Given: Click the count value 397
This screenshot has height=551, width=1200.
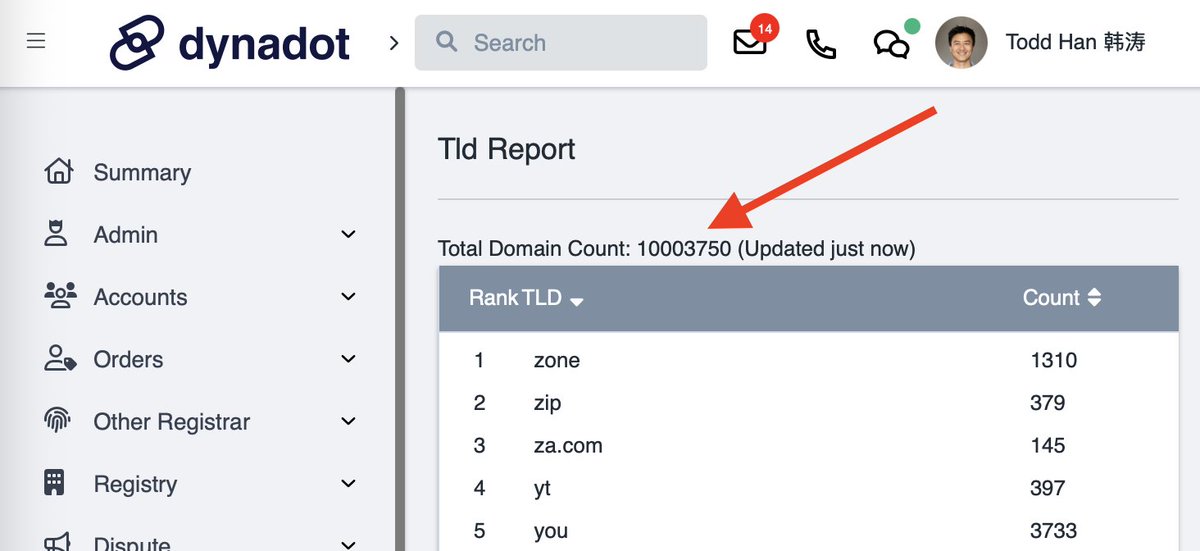Looking at the screenshot, I should 1048,489.
